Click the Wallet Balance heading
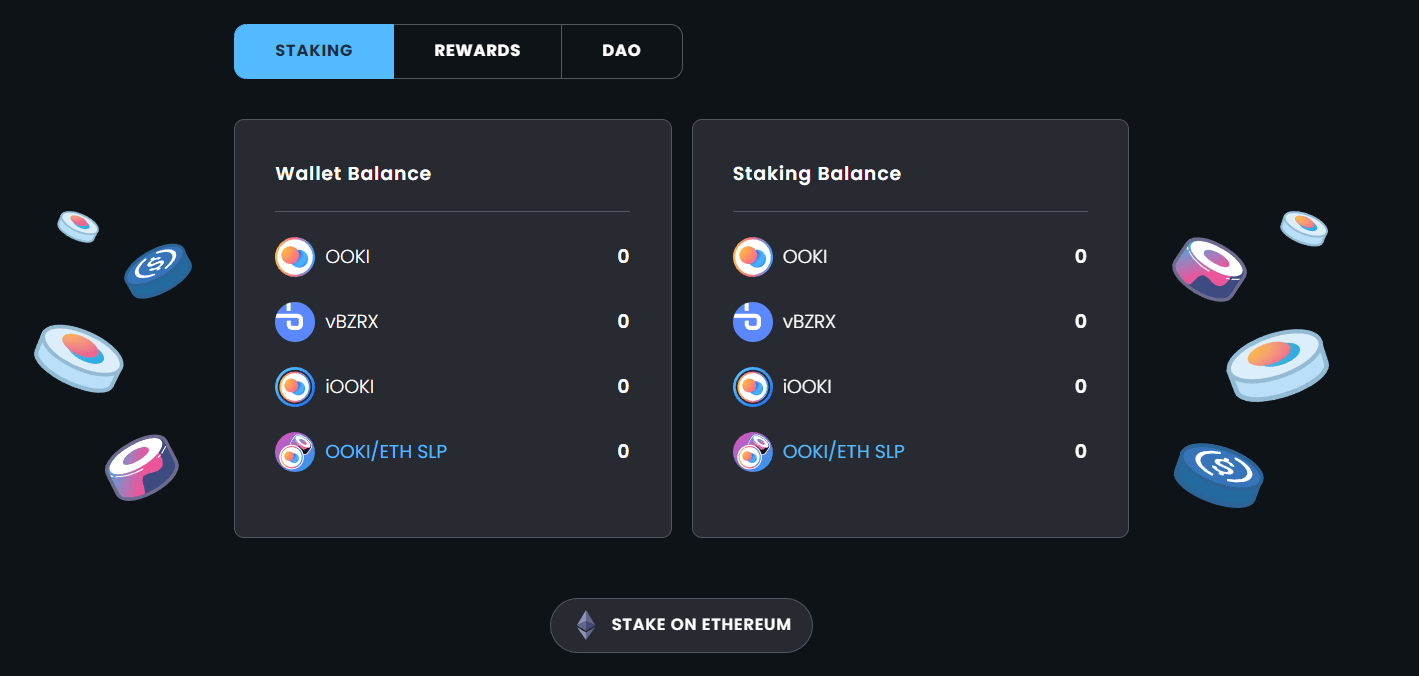 353,174
